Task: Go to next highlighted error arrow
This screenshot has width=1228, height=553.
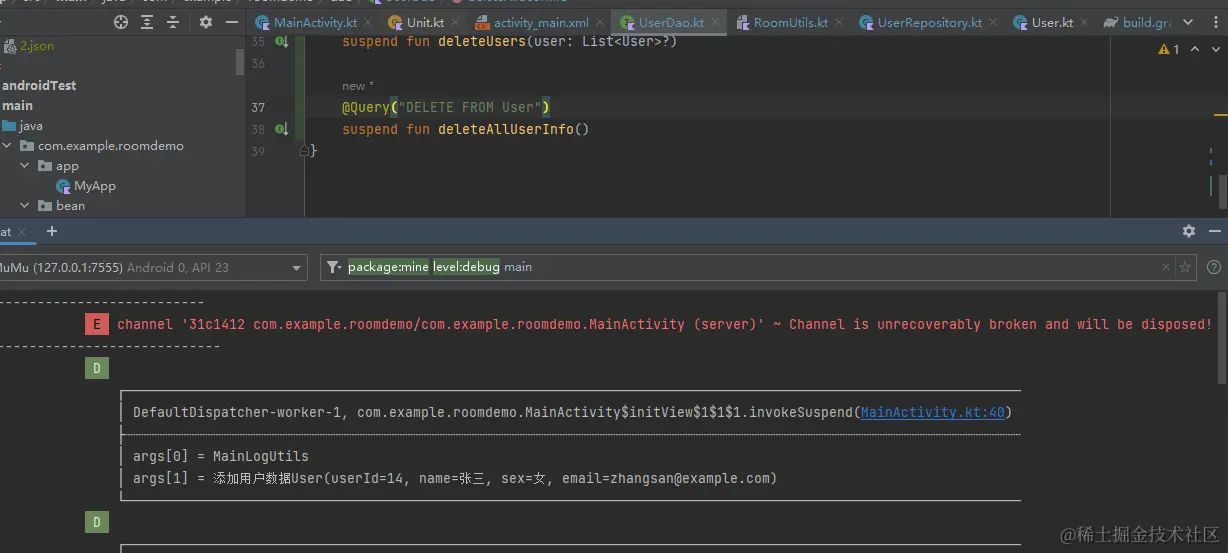Action: coord(1216,49)
